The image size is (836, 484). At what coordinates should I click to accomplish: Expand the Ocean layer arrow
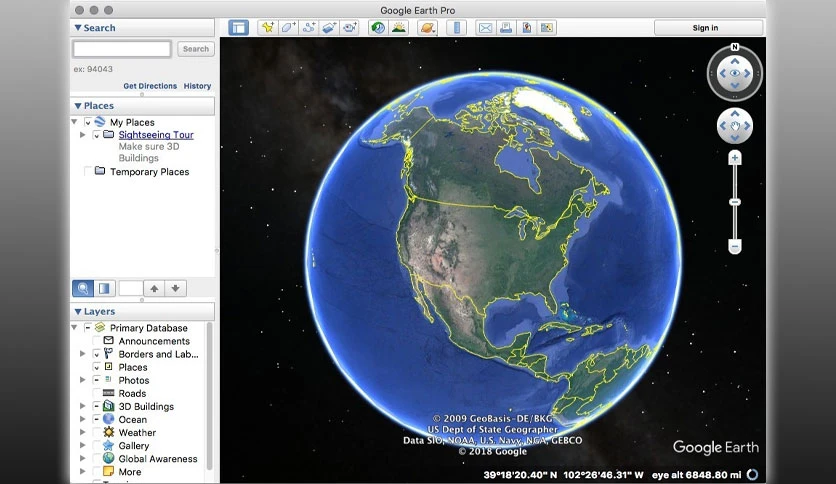pos(83,420)
